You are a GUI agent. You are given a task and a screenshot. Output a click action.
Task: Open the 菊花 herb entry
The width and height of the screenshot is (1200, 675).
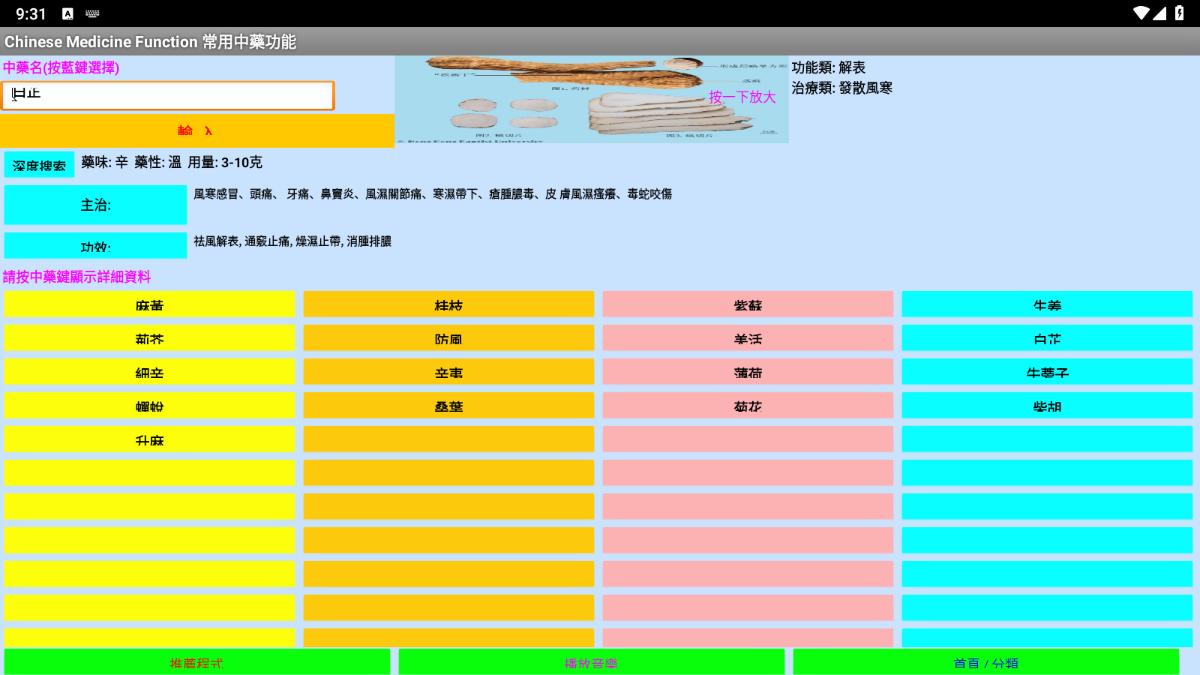coord(748,406)
